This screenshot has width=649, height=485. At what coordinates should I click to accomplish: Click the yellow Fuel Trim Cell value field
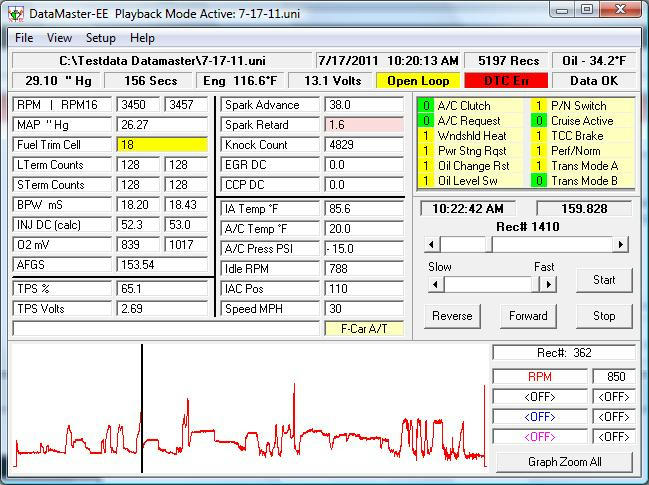[x=162, y=145]
